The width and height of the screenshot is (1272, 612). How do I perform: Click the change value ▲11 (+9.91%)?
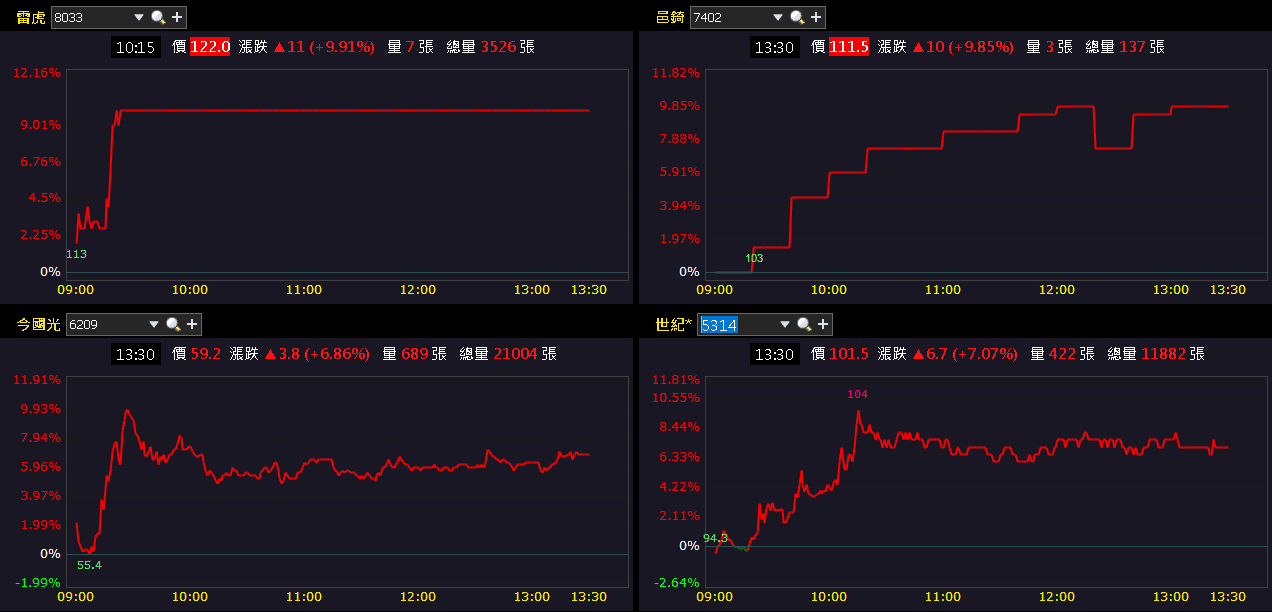point(323,46)
